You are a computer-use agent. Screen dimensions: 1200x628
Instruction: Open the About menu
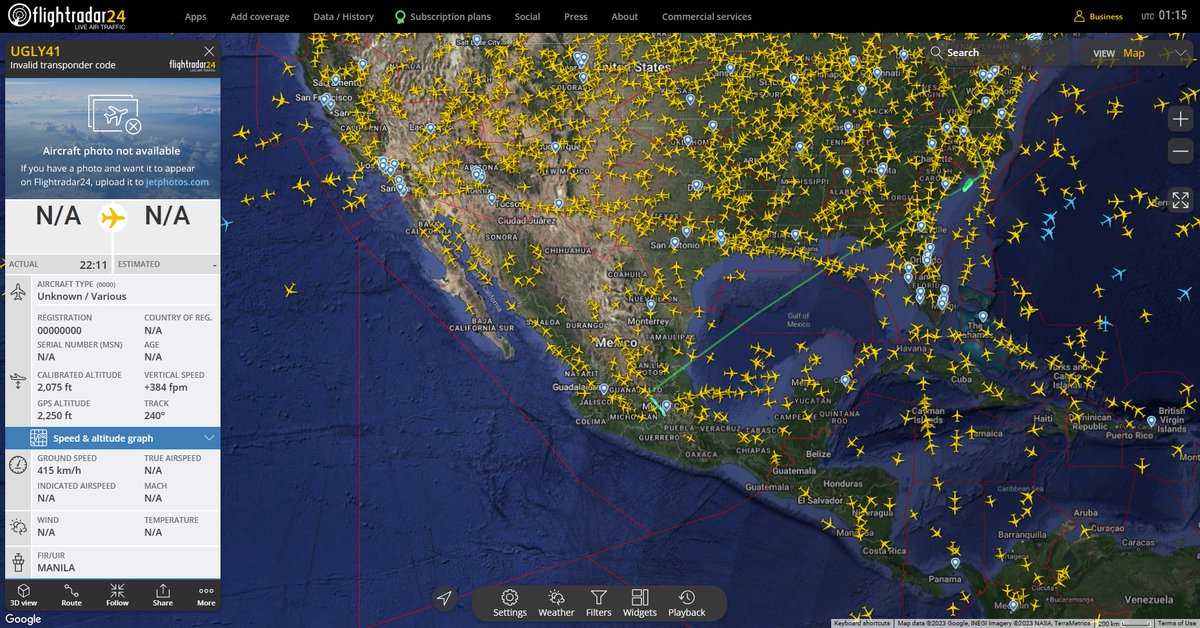625,17
